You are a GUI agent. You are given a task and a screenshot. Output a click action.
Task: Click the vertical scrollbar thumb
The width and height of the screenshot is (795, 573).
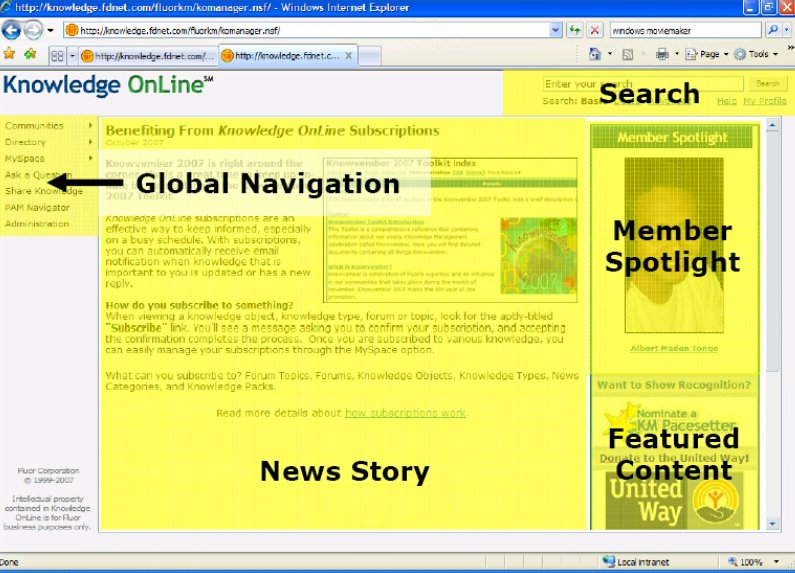click(772, 253)
